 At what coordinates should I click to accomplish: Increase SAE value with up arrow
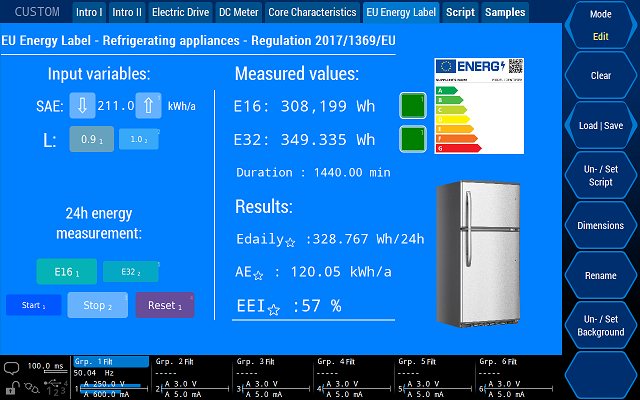[x=147, y=106]
